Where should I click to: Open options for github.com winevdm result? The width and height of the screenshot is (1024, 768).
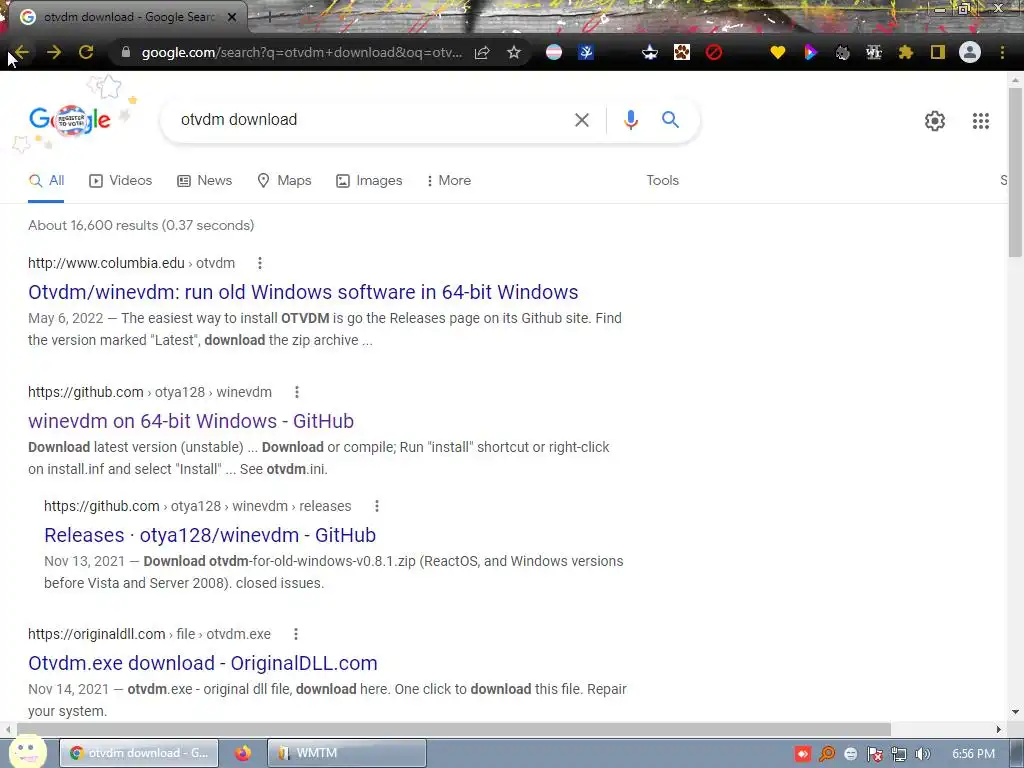tap(296, 392)
